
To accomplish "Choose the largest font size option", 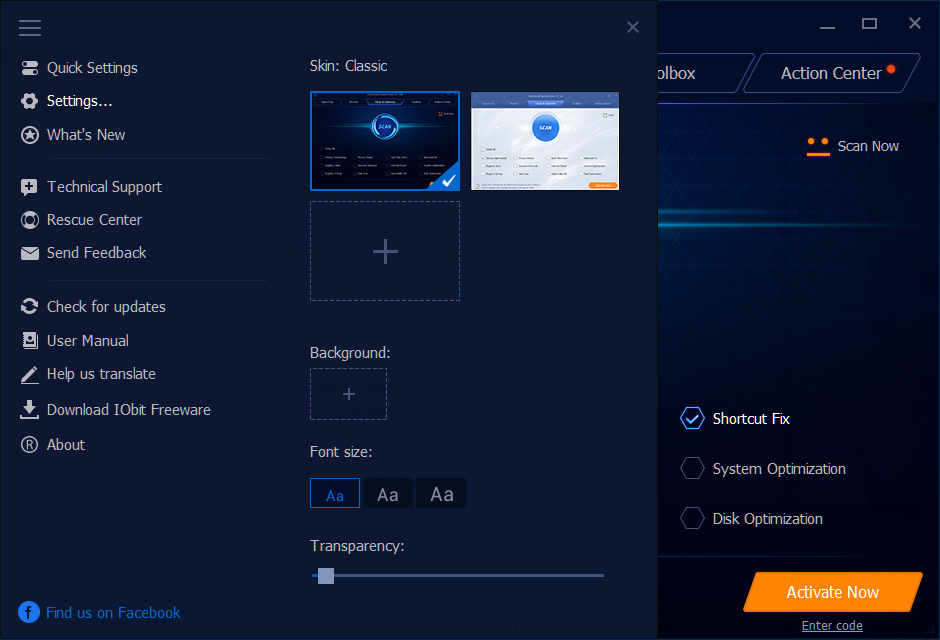I will pyautogui.click(x=441, y=494).
